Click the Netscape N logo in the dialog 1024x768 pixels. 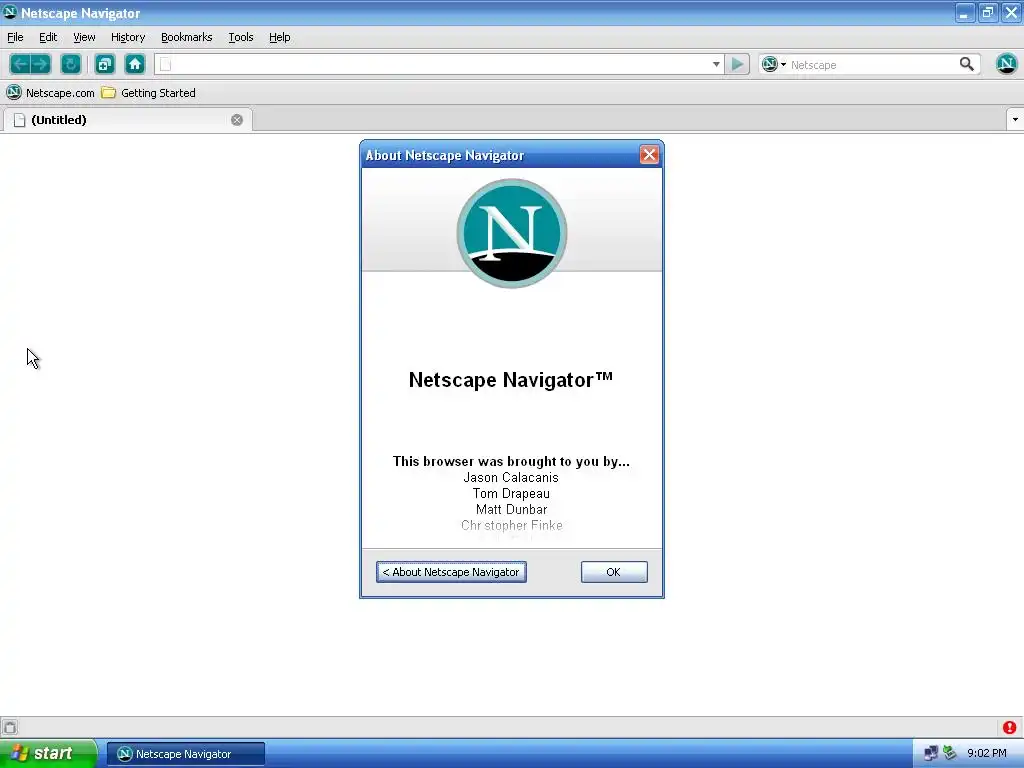click(512, 233)
